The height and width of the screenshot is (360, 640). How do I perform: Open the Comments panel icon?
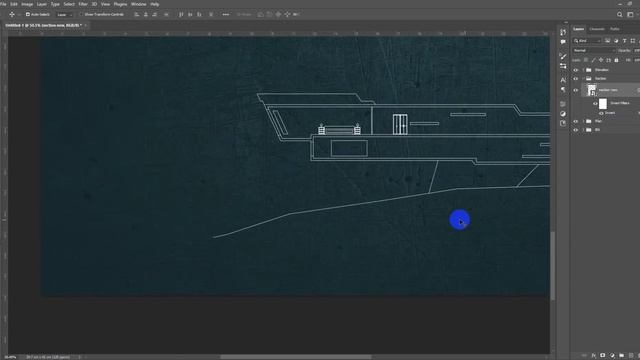tap(563, 42)
